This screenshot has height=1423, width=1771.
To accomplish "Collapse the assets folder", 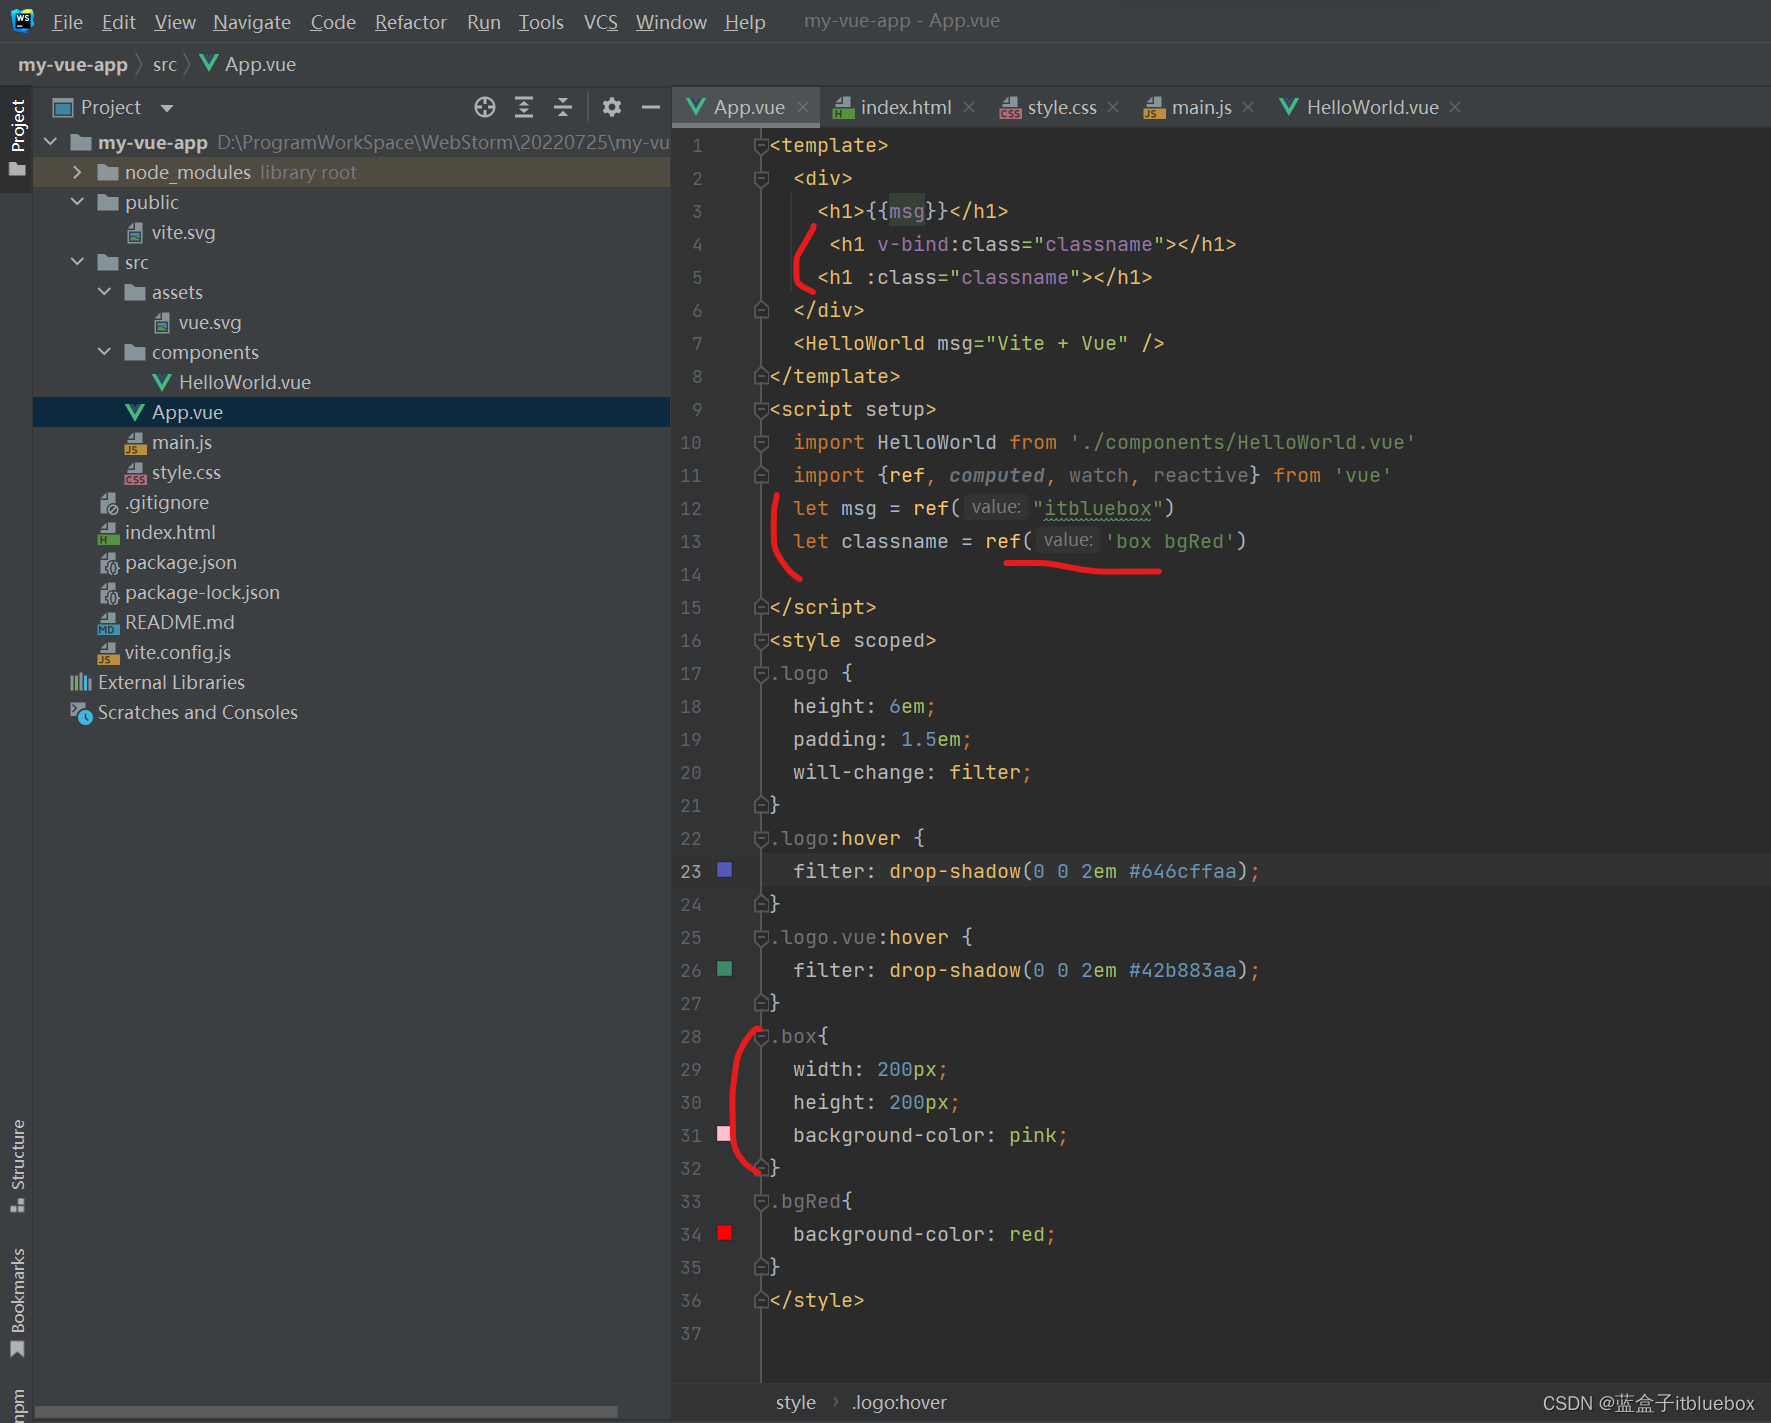I will [x=105, y=292].
